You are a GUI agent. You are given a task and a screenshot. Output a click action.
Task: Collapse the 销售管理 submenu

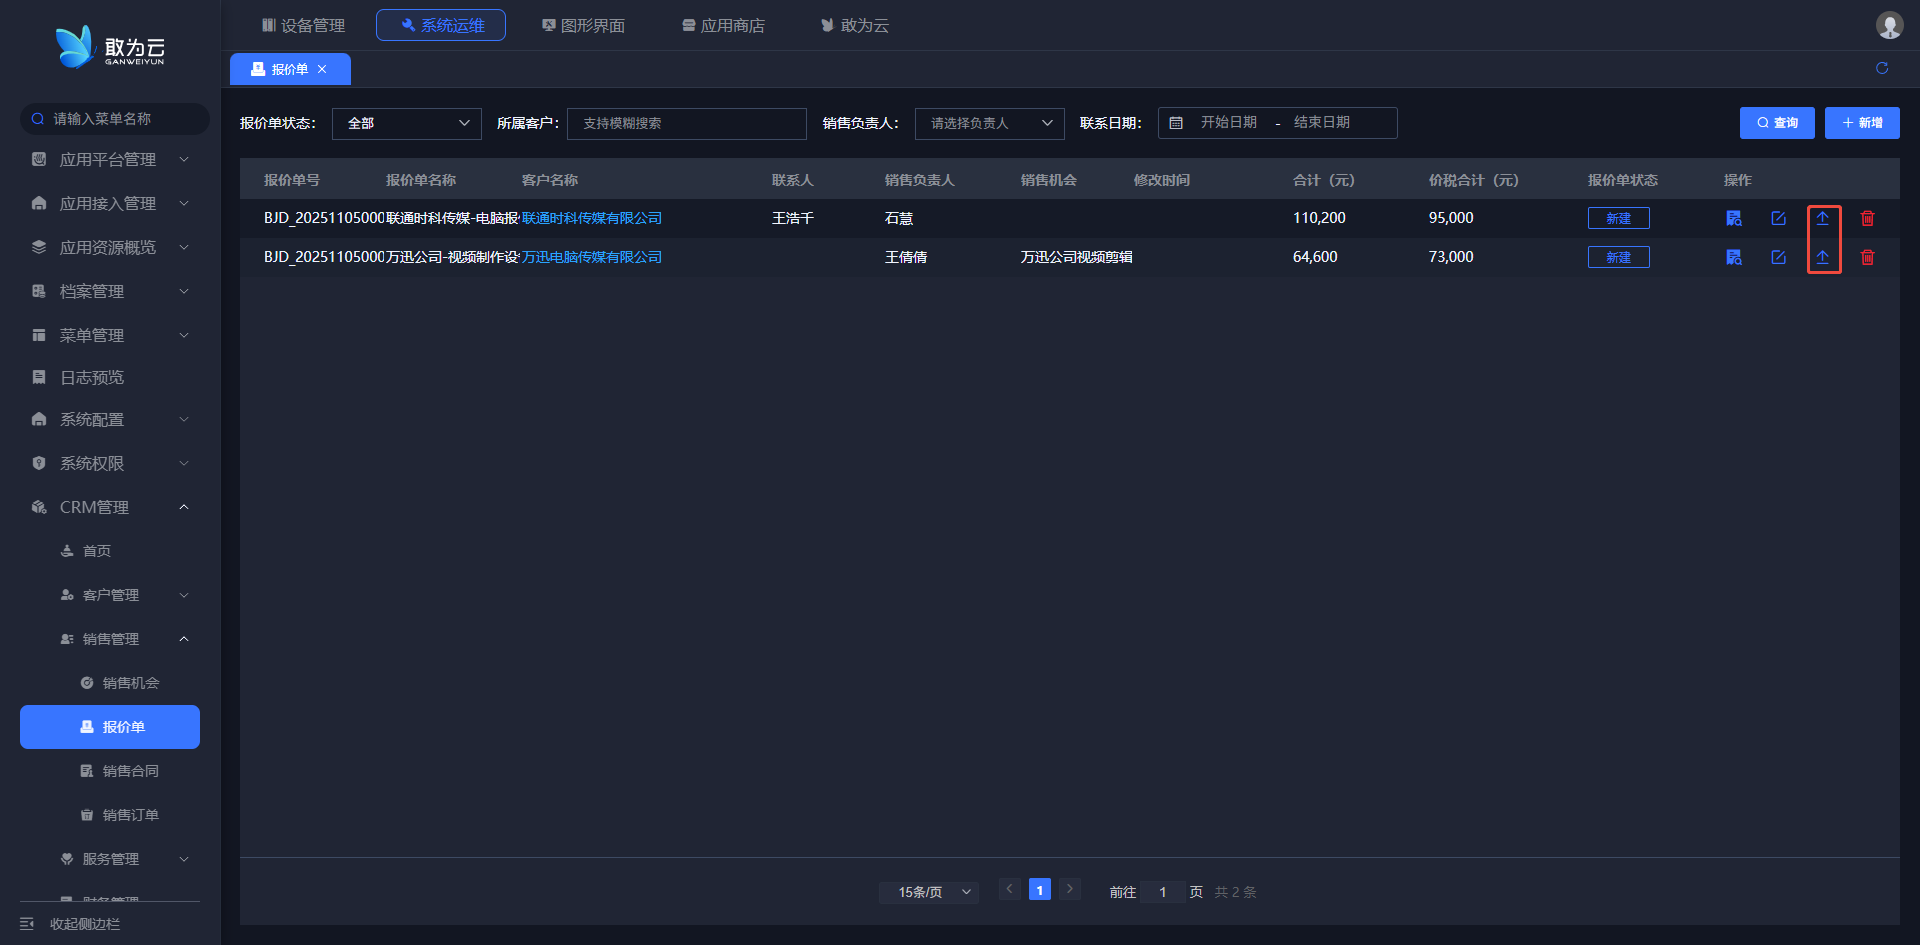[x=110, y=639]
